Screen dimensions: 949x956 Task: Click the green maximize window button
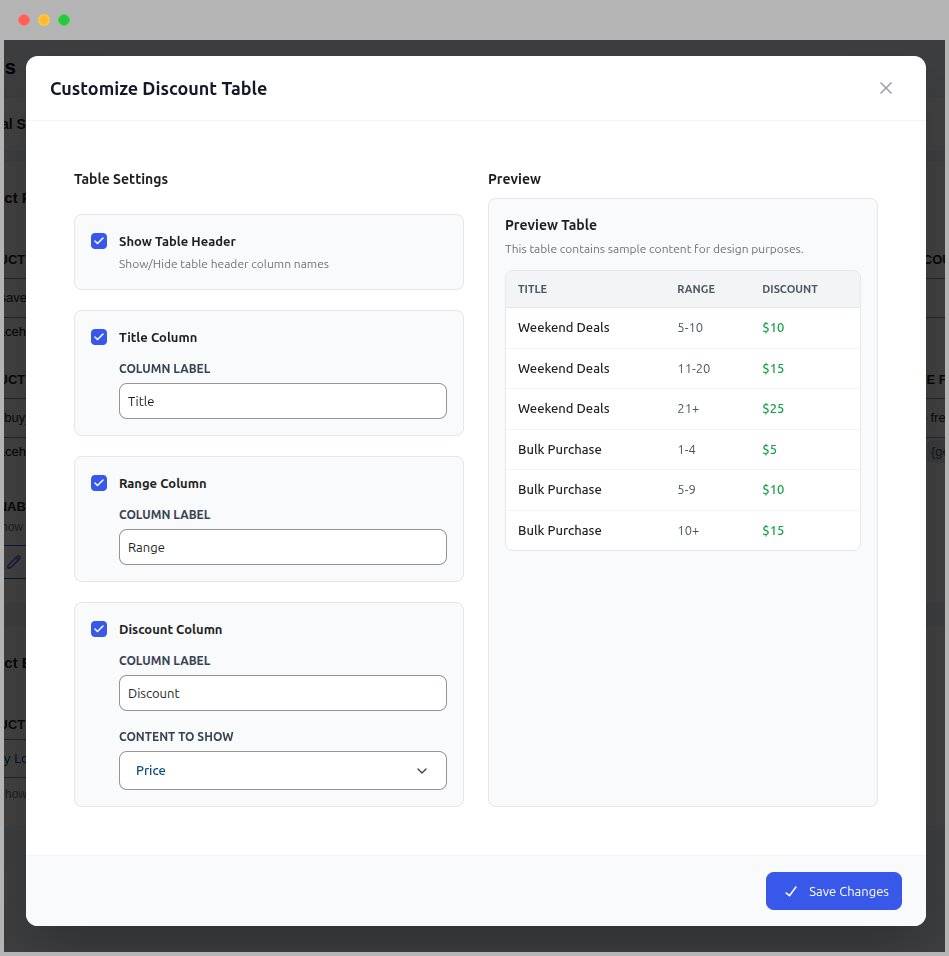64,20
